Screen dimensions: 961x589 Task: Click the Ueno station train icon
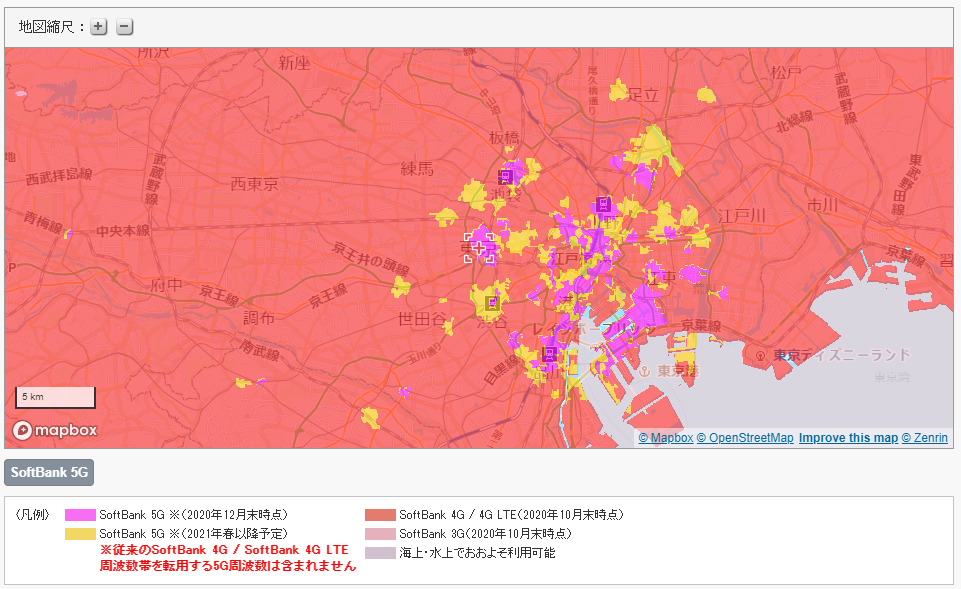point(604,204)
